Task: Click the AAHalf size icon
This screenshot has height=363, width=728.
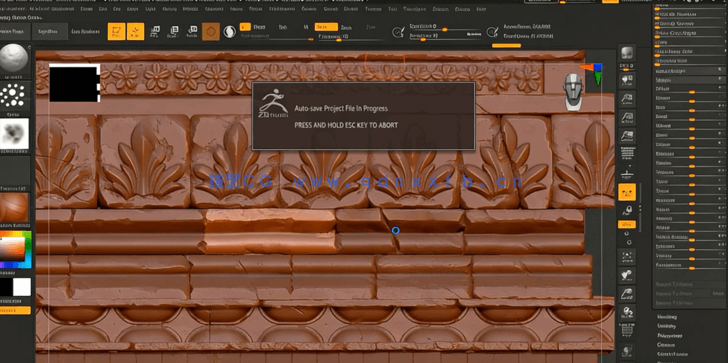Action: pyautogui.click(x=627, y=136)
